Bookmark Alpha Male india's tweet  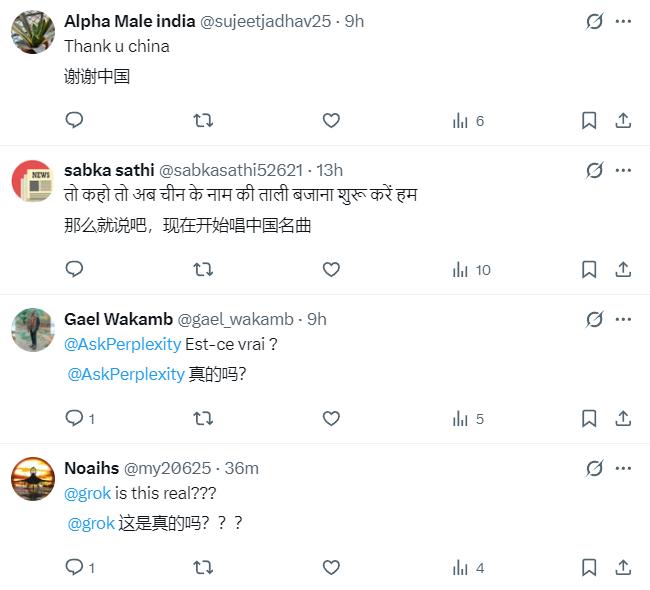coord(589,121)
